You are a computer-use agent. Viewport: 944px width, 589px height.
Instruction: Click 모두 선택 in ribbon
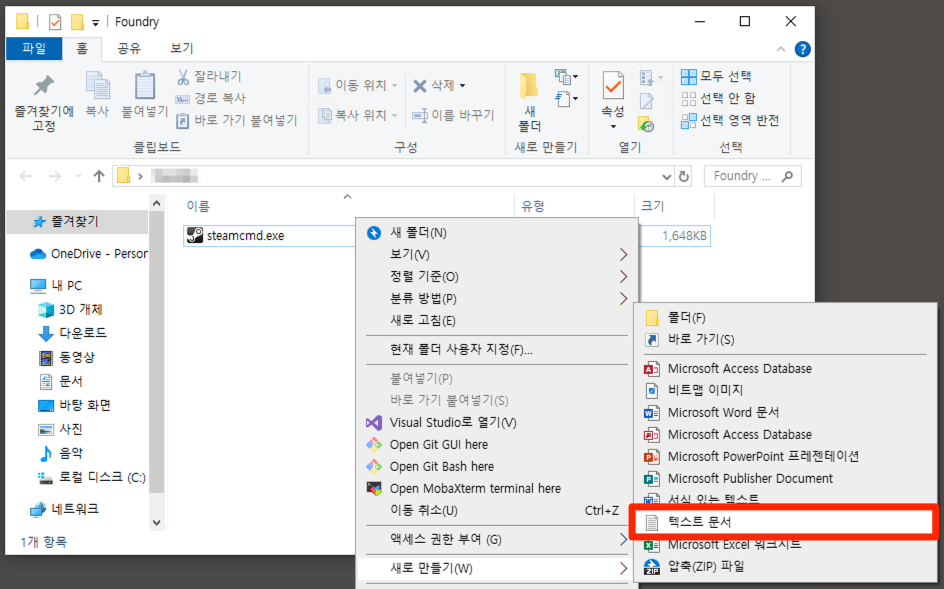pos(716,76)
